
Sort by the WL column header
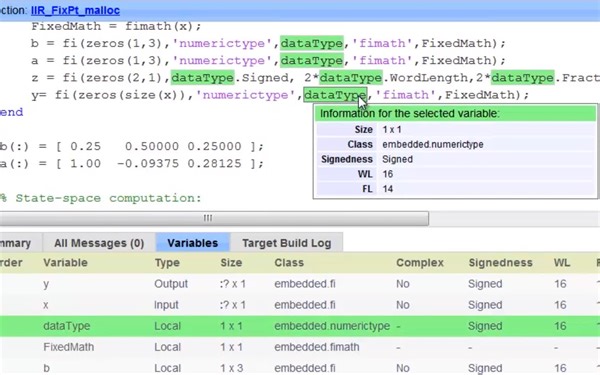(562, 262)
